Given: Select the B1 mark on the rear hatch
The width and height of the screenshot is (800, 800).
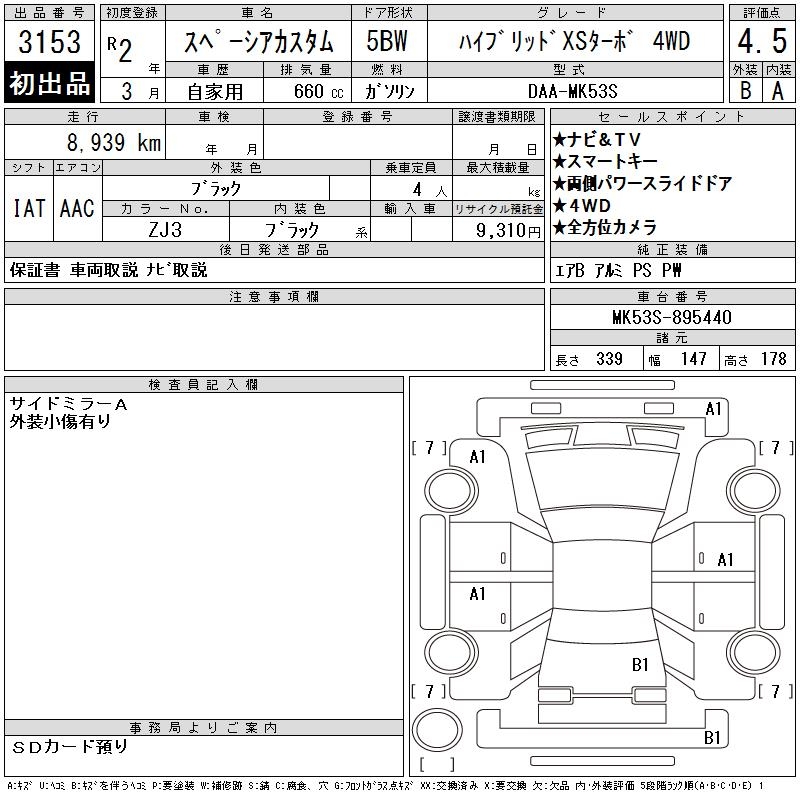Looking at the screenshot, I should (x=640, y=663).
